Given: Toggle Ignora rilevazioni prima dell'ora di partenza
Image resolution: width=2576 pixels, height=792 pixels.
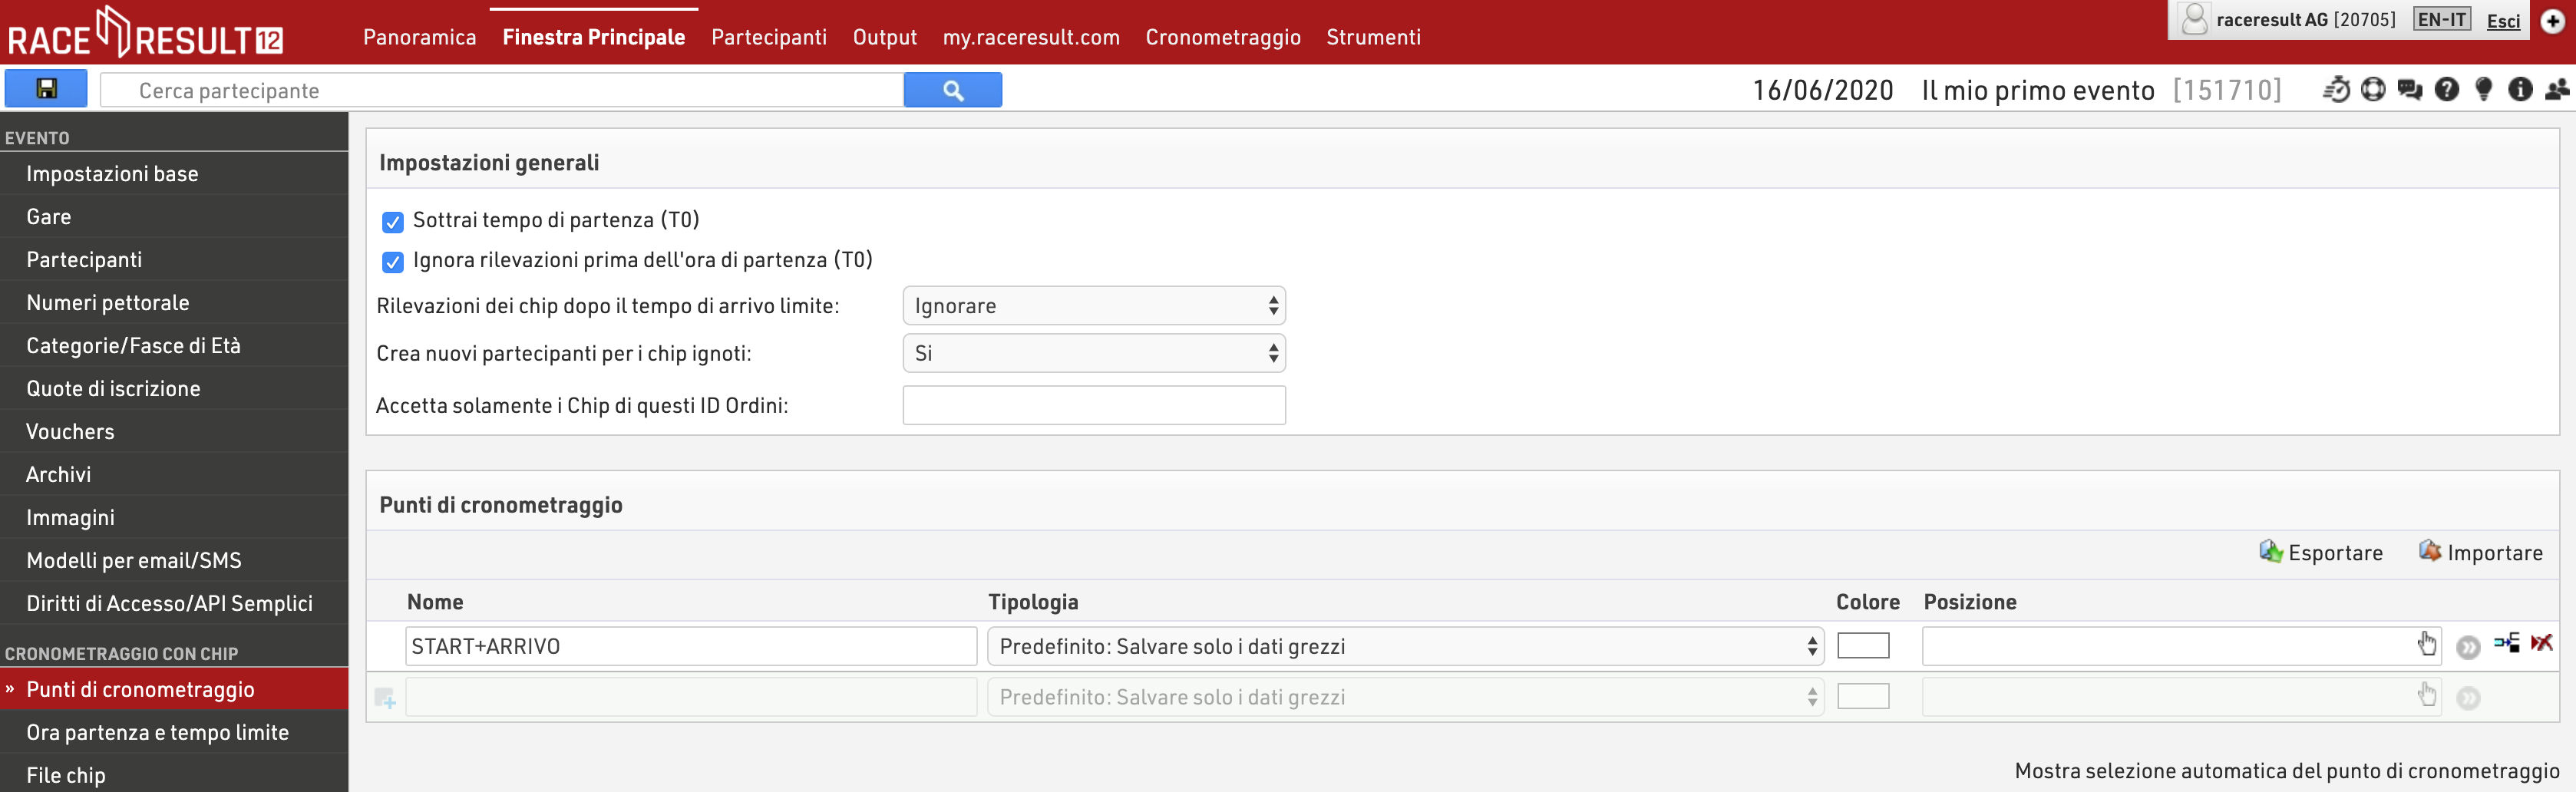Looking at the screenshot, I should (393, 262).
